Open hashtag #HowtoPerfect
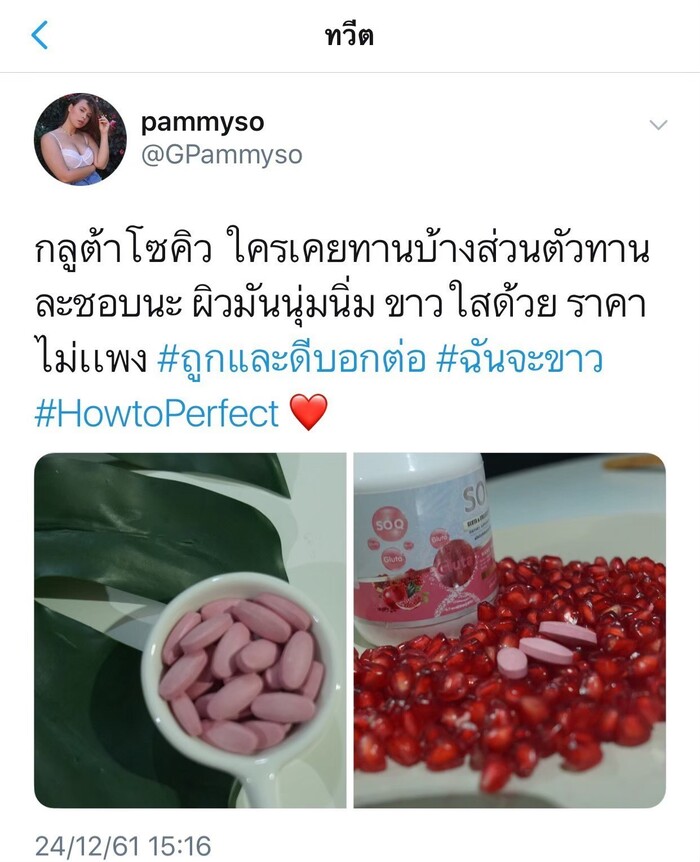Viewport: 700px width, 862px height. tap(157, 413)
